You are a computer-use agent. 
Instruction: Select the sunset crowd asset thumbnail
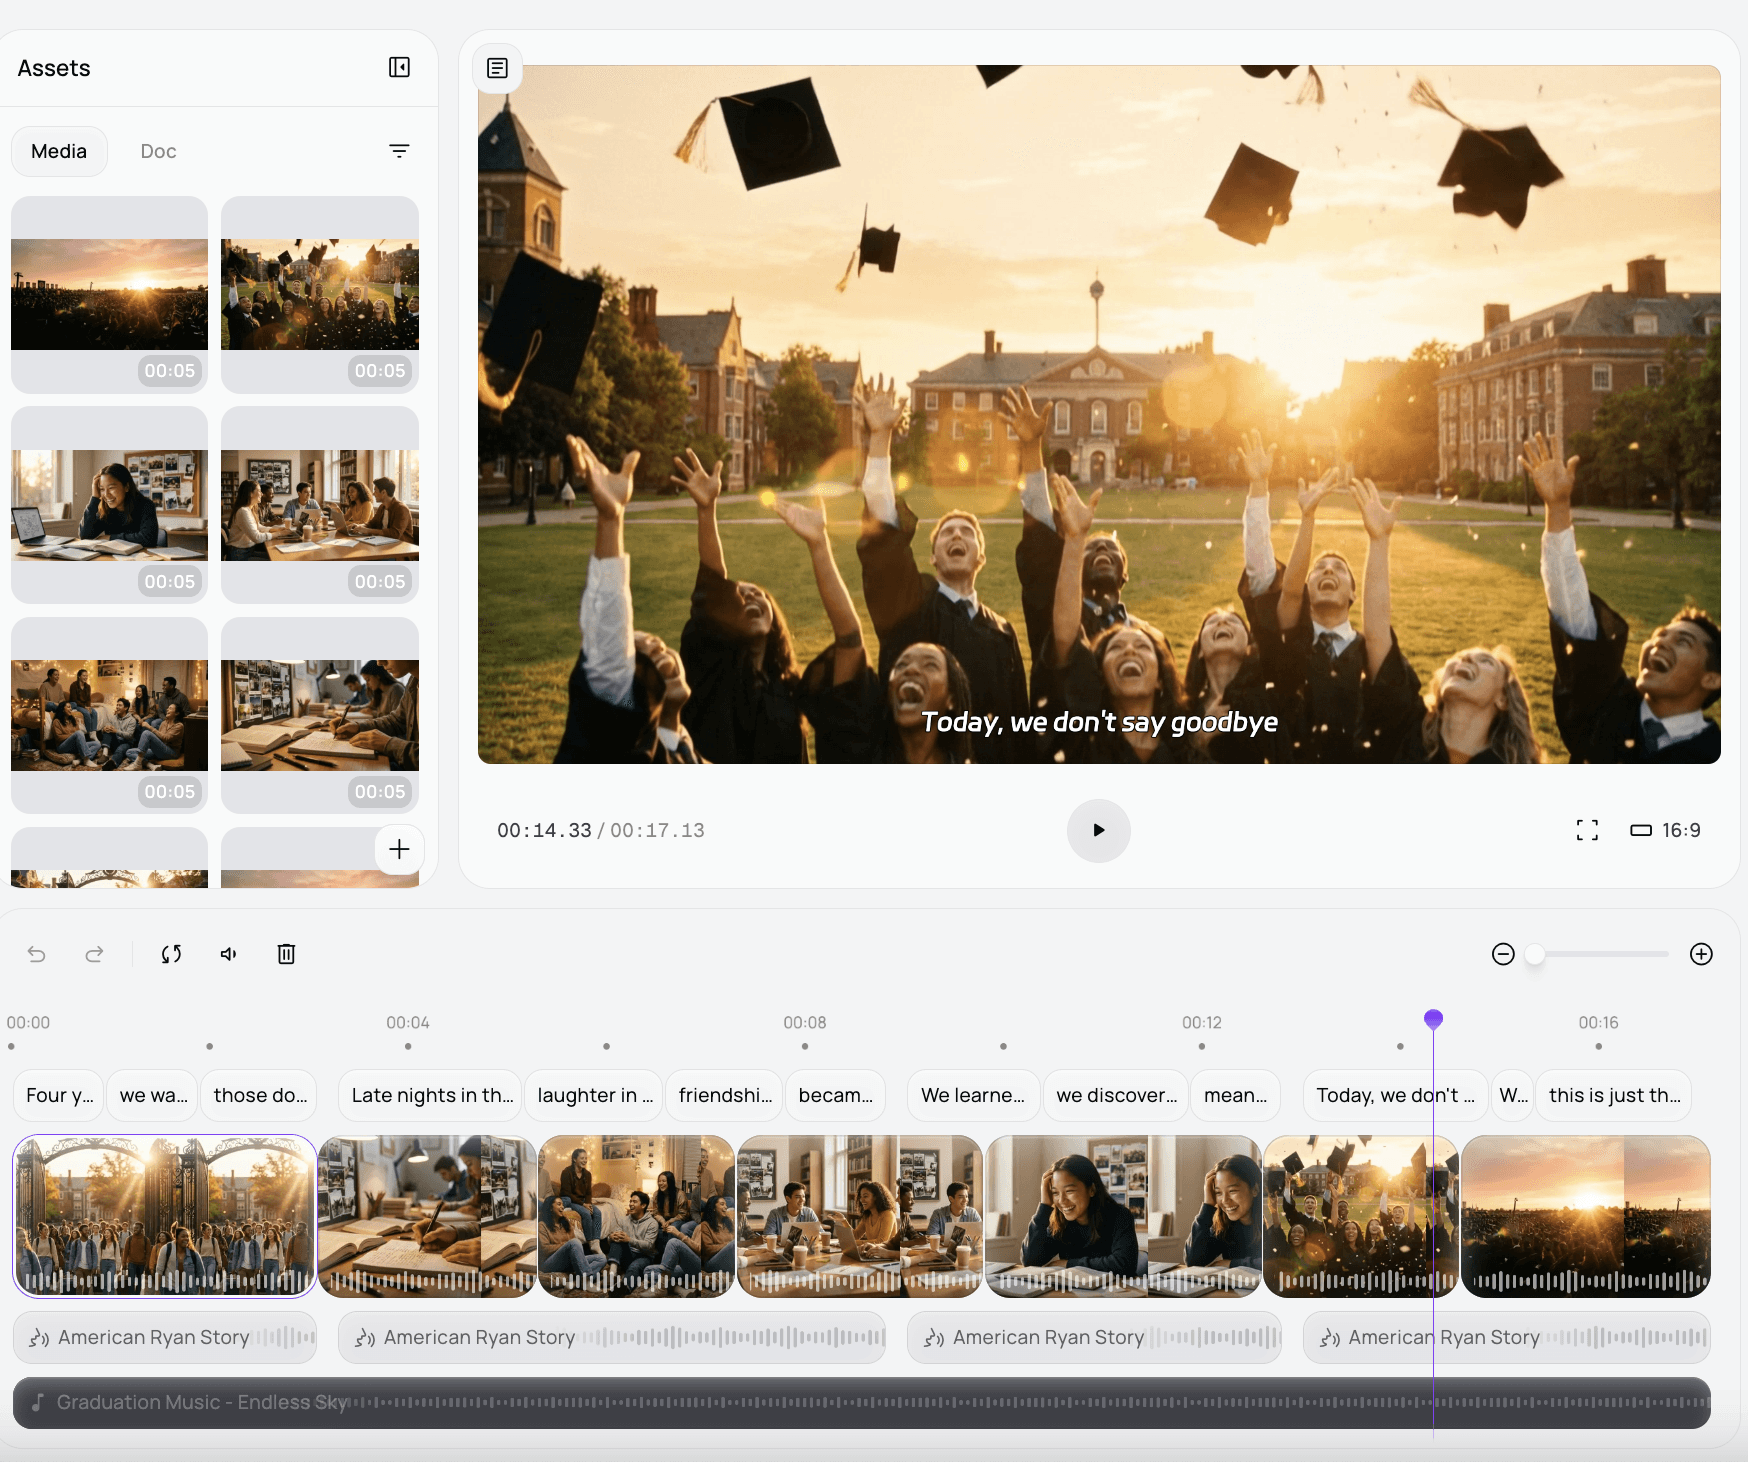click(110, 295)
